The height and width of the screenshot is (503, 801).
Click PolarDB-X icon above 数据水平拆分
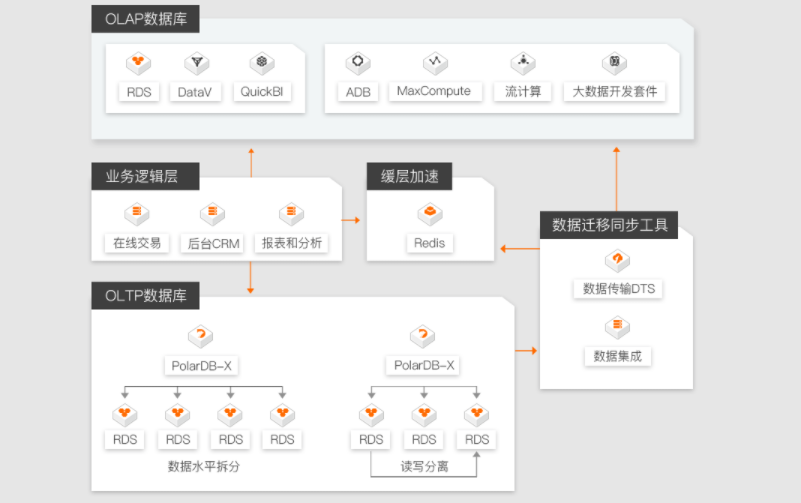201,336
